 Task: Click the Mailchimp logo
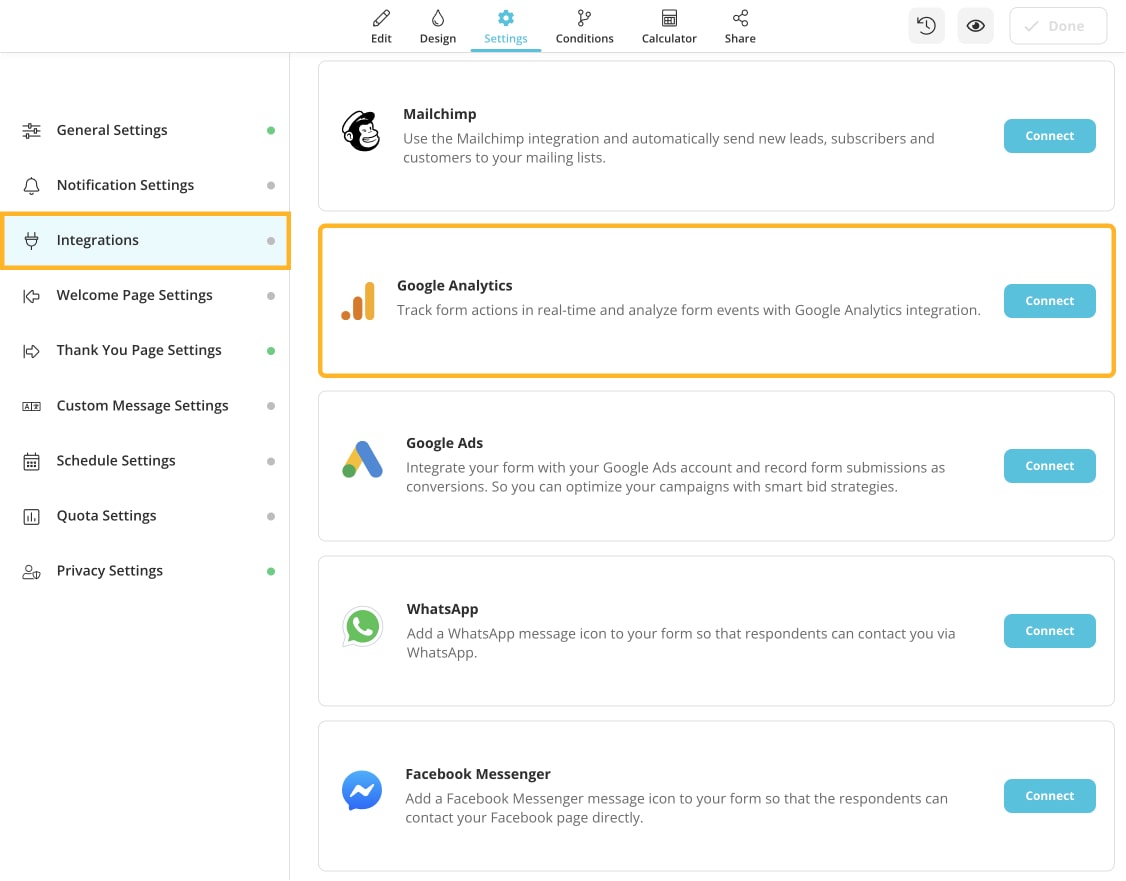click(361, 131)
